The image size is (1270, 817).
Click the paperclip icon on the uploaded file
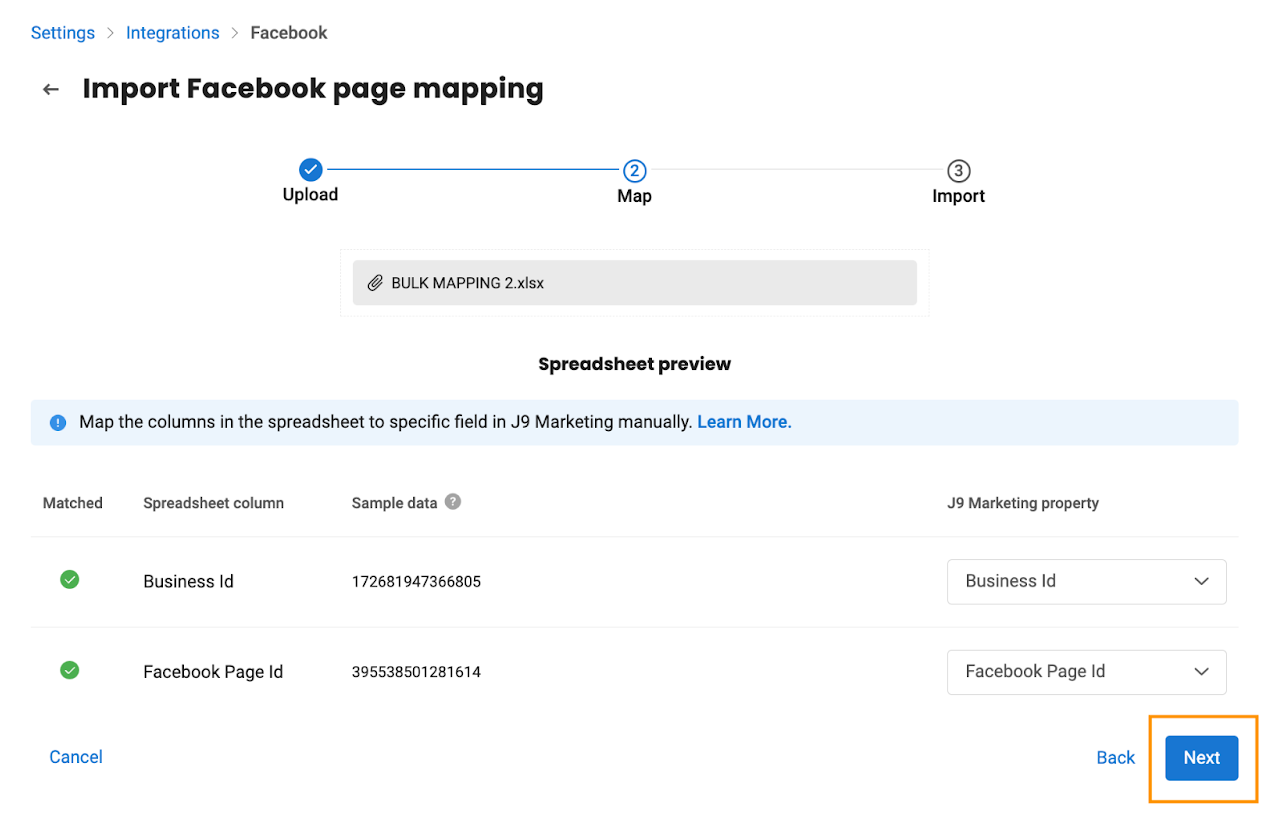click(375, 283)
